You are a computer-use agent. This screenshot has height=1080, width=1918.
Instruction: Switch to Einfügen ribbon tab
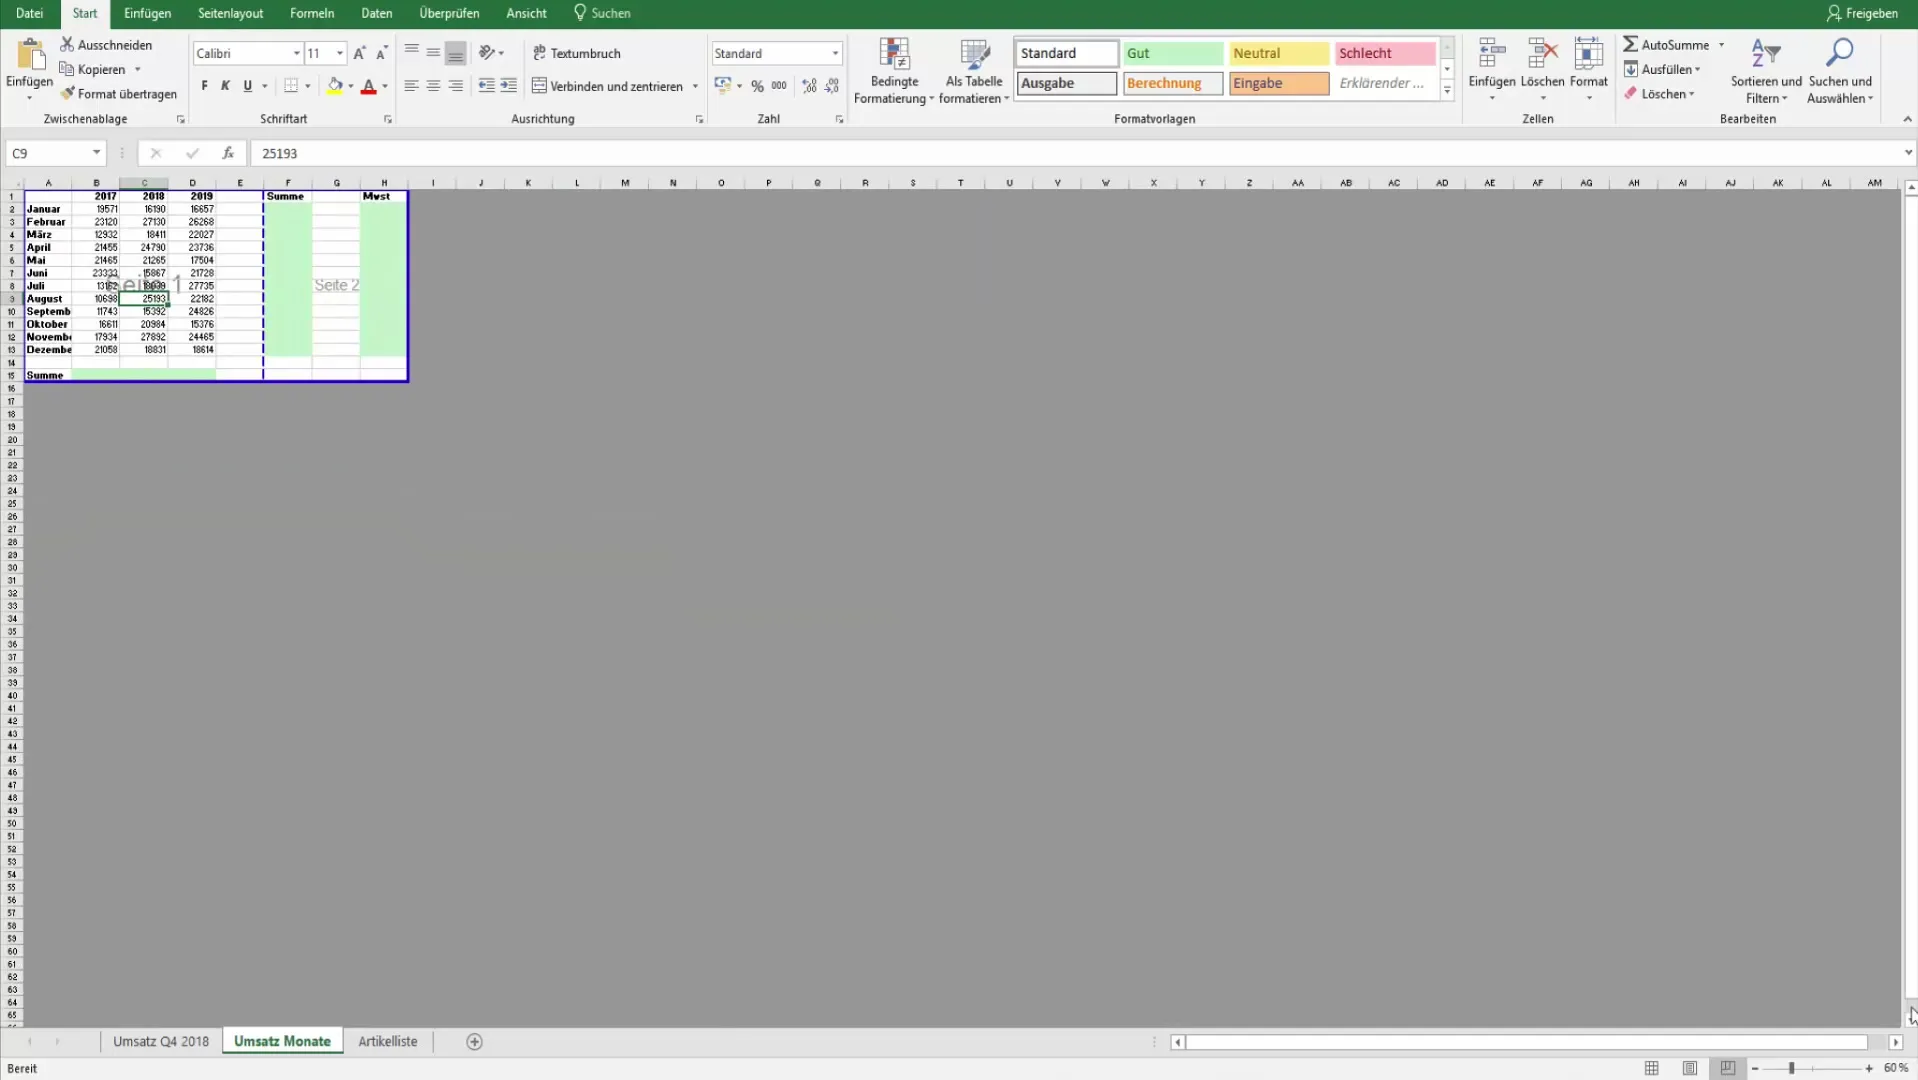coord(147,13)
